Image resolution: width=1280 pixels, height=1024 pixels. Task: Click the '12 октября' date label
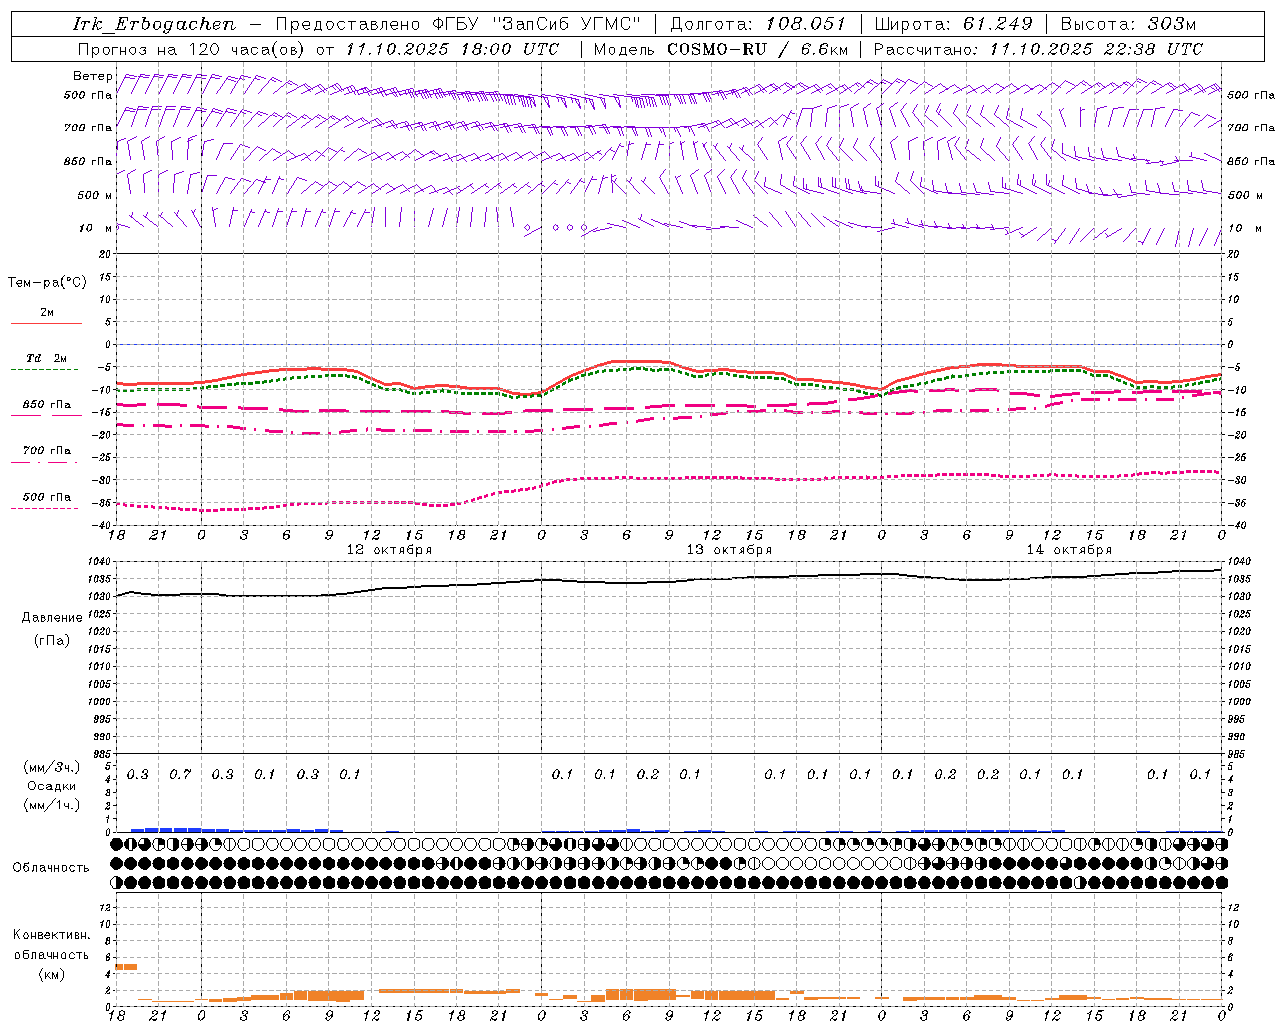[389, 550]
